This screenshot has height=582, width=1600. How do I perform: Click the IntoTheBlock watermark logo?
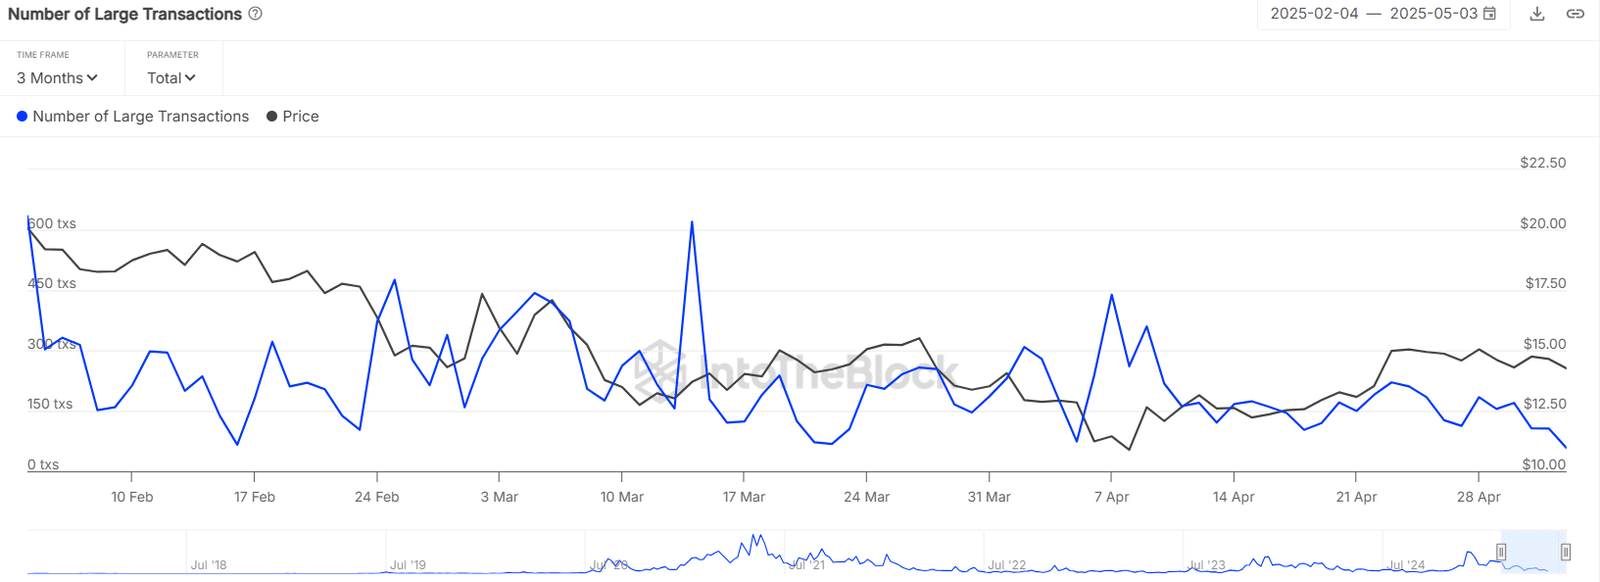pyautogui.click(x=796, y=372)
